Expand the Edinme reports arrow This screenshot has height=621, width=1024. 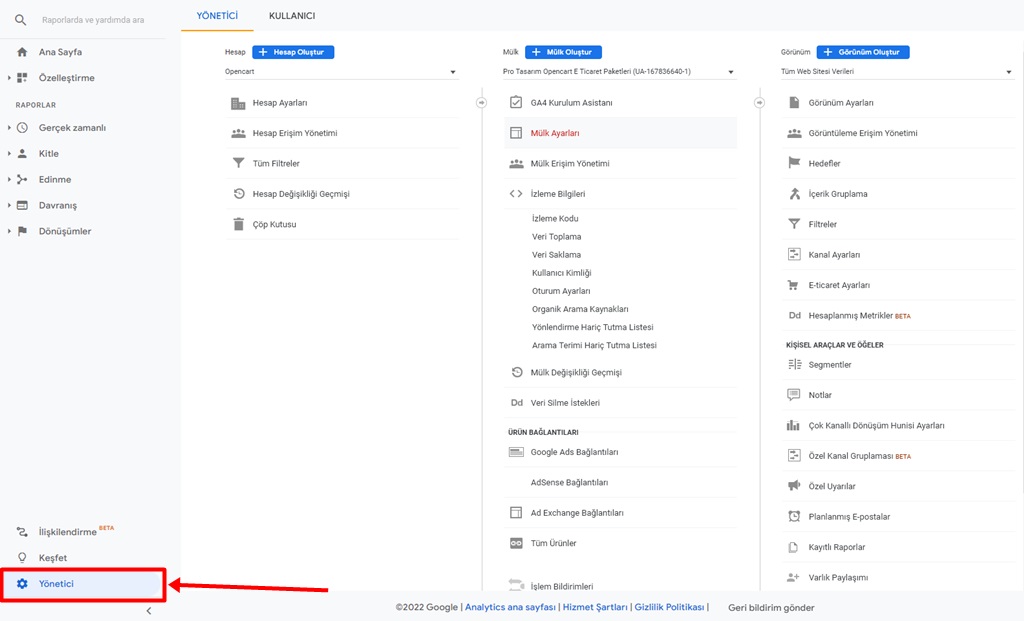[x=8, y=180]
